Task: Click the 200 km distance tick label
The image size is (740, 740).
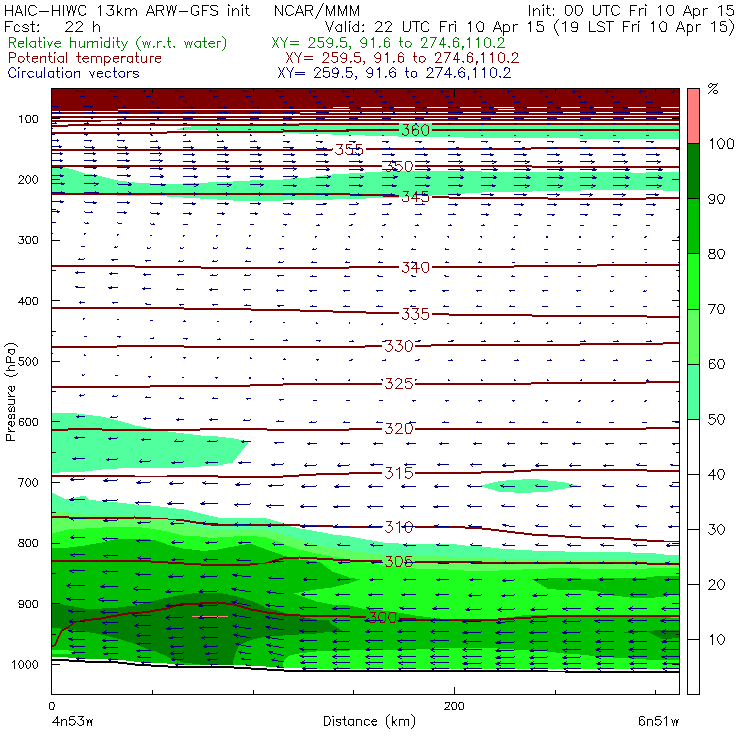Action: coord(454,706)
